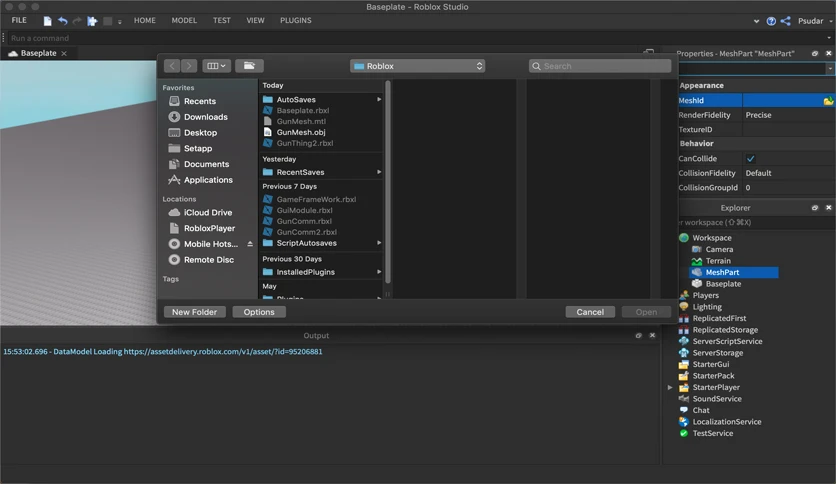Viewport: 836px width, 484px height.
Task: Toggle the CanCollide checkbox
Action: [x=750, y=158]
